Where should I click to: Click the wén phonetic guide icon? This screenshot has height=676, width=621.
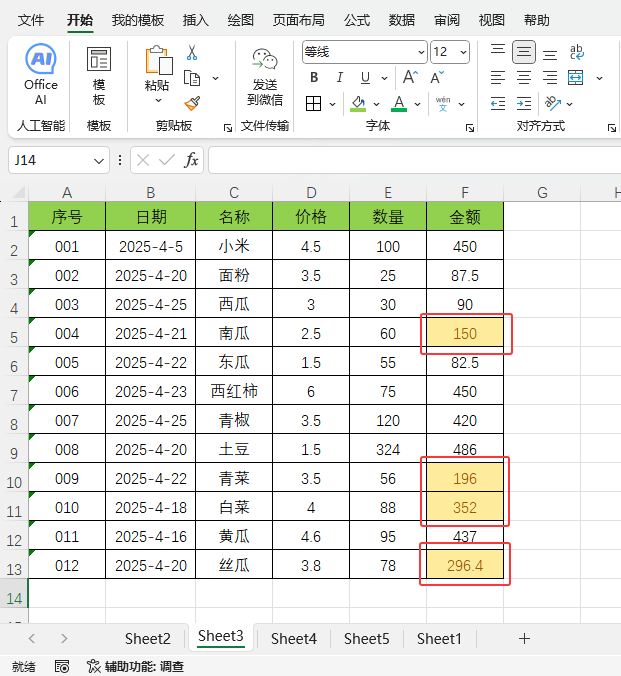(443, 104)
